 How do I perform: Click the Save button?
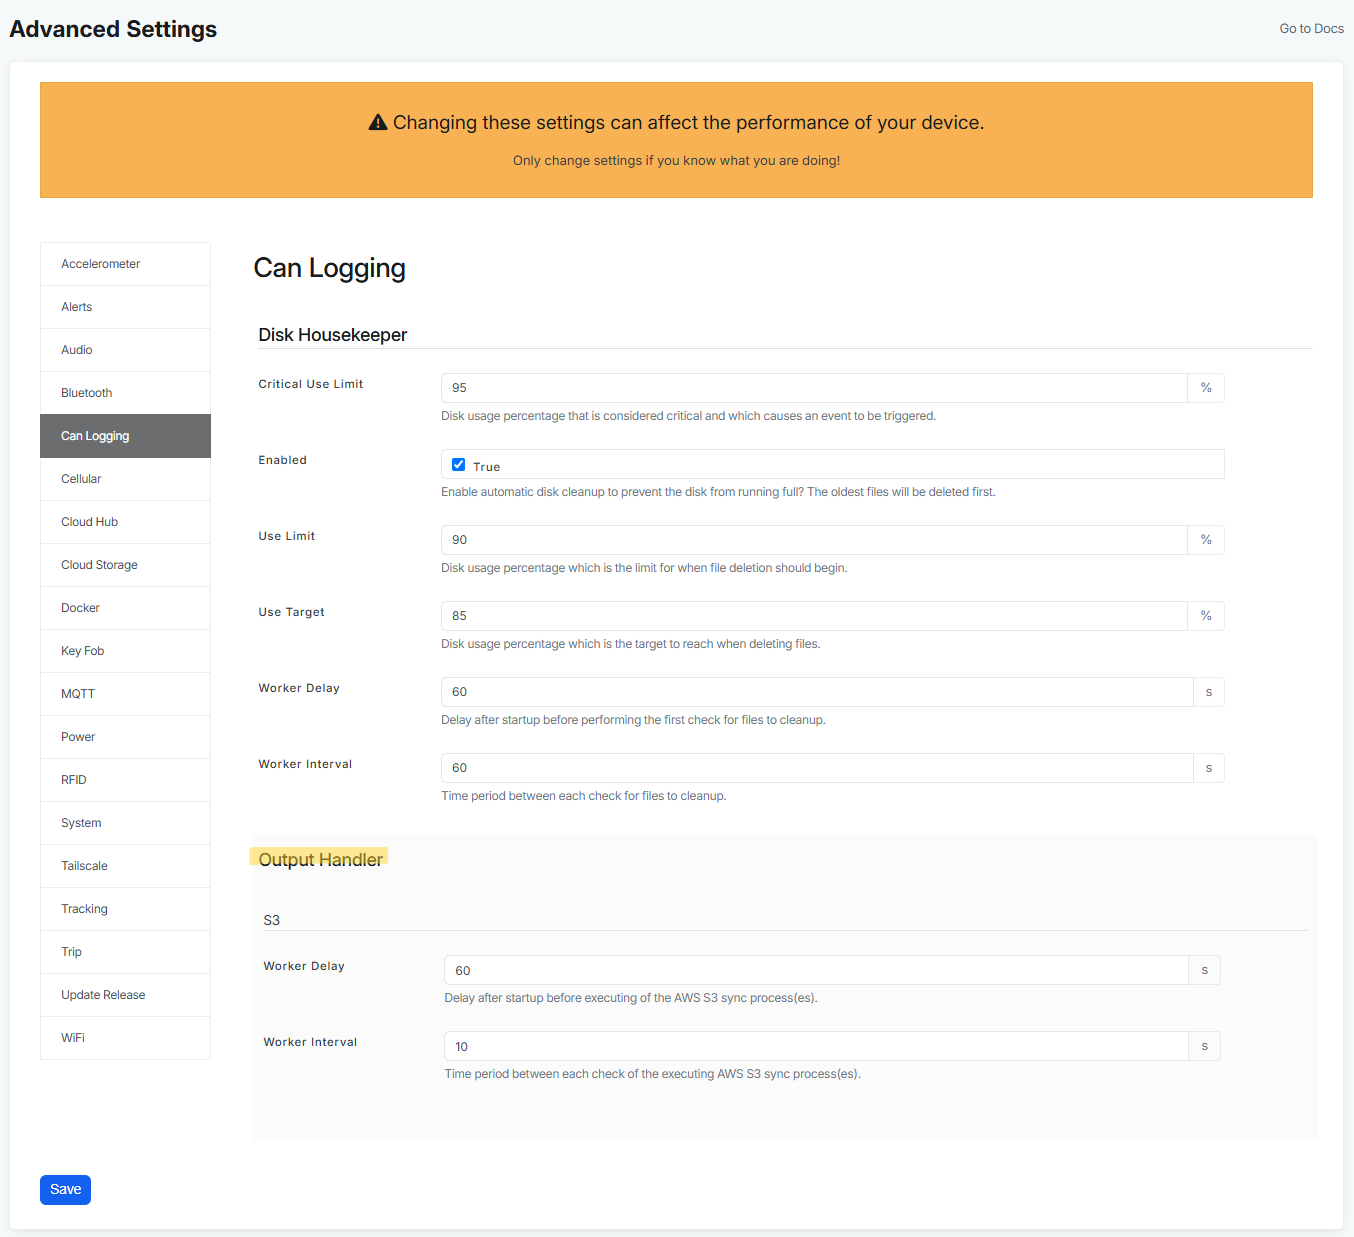coord(65,1190)
